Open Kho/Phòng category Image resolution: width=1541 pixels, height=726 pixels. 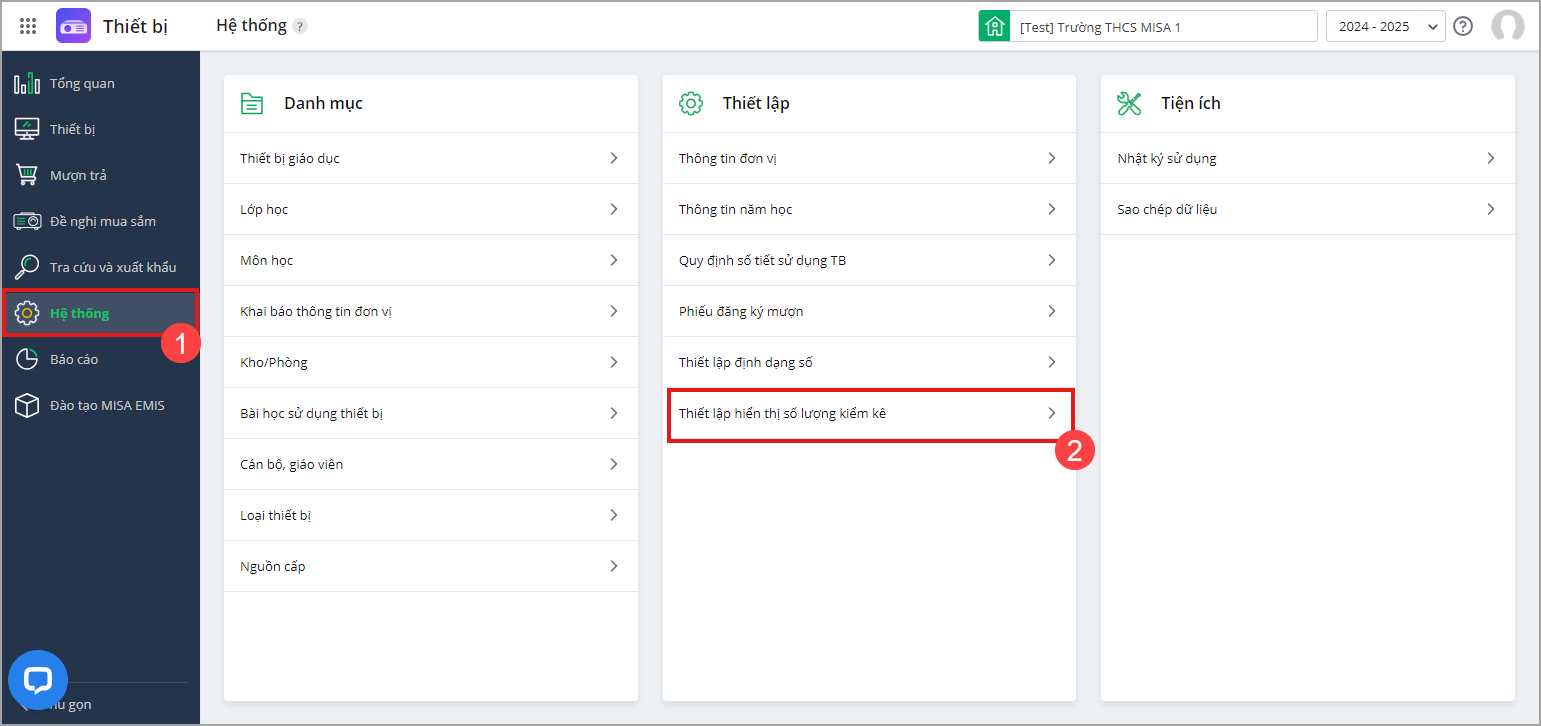[x=274, y=362]
